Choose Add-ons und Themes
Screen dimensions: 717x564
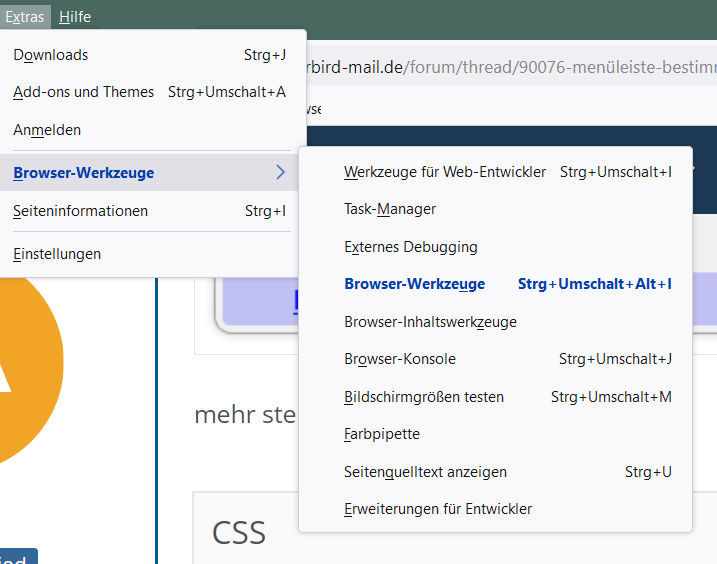coord(84,92)
